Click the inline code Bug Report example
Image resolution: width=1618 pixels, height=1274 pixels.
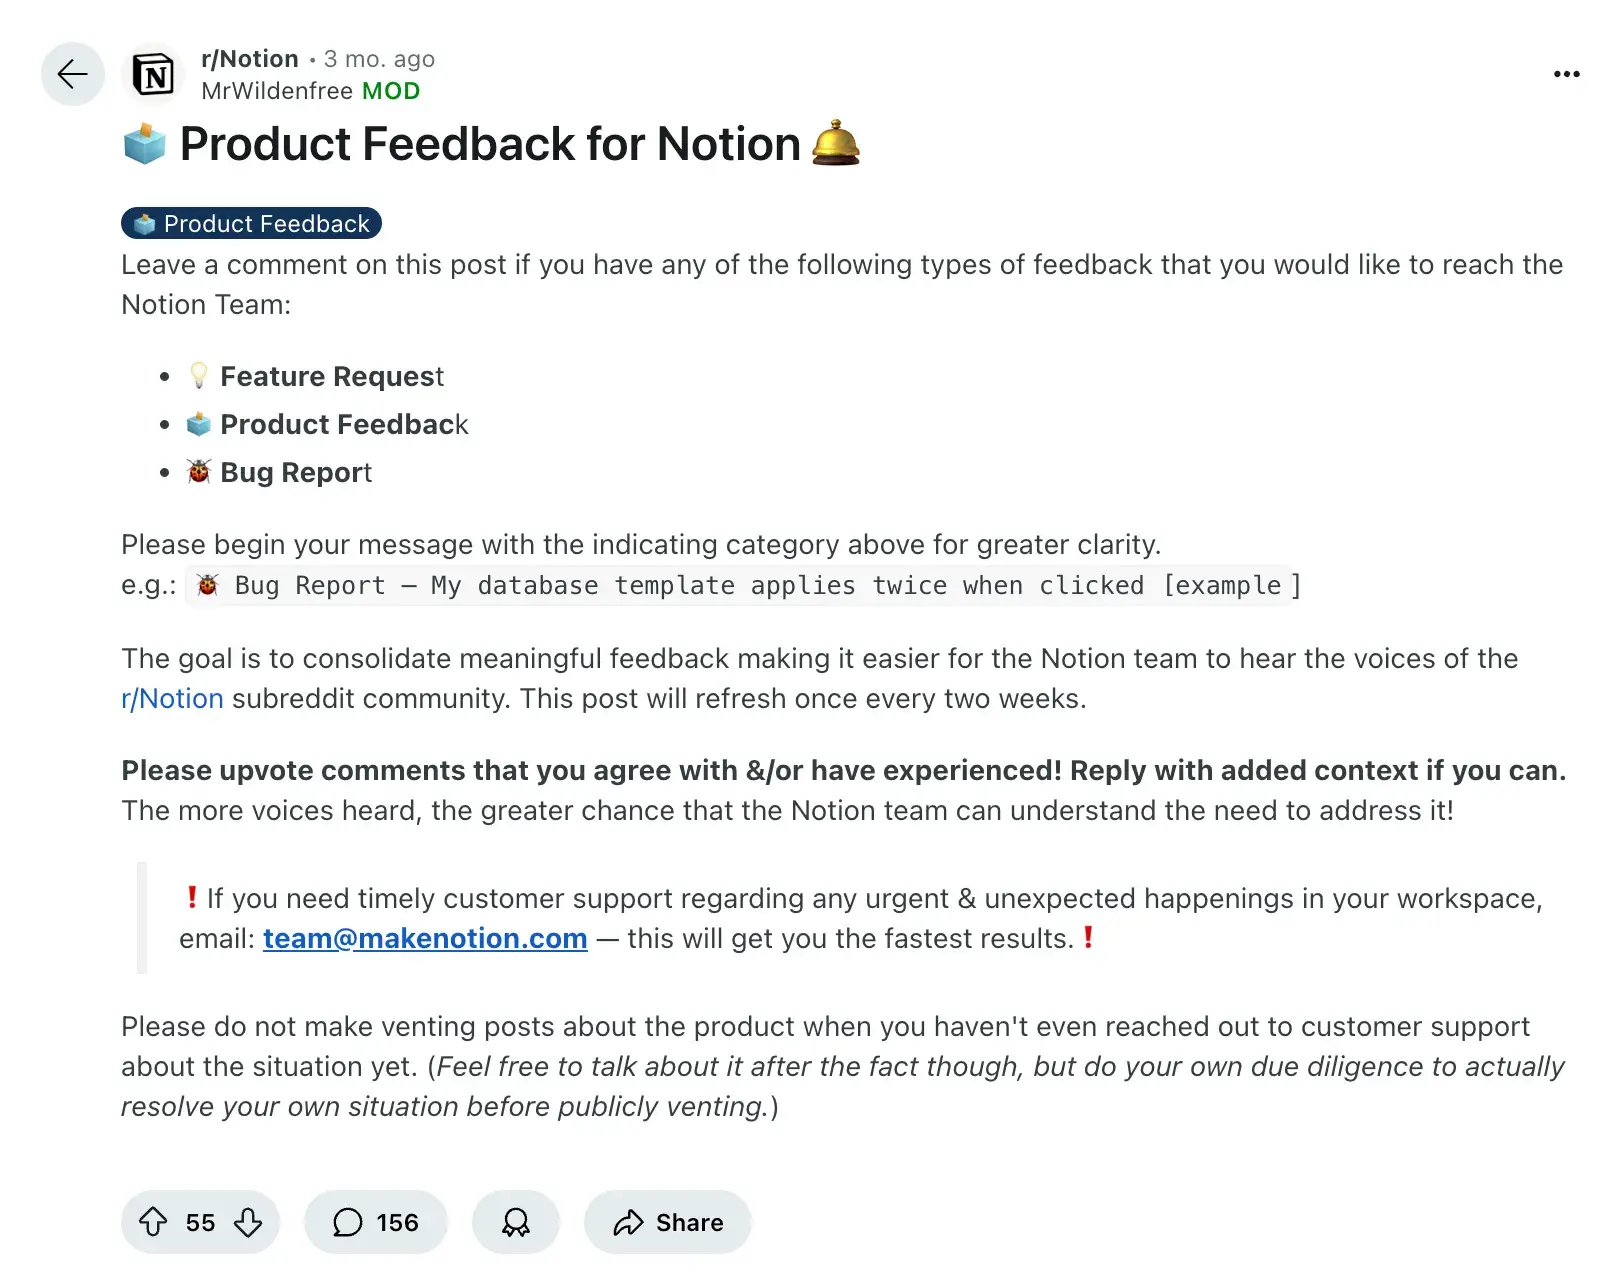(x=742, y=586)
